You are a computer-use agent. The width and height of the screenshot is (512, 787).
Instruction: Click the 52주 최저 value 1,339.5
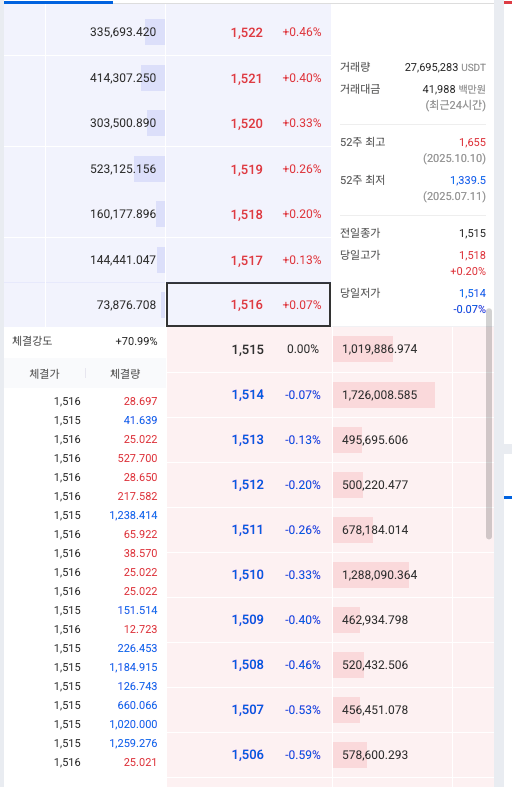tap(468, 180)
